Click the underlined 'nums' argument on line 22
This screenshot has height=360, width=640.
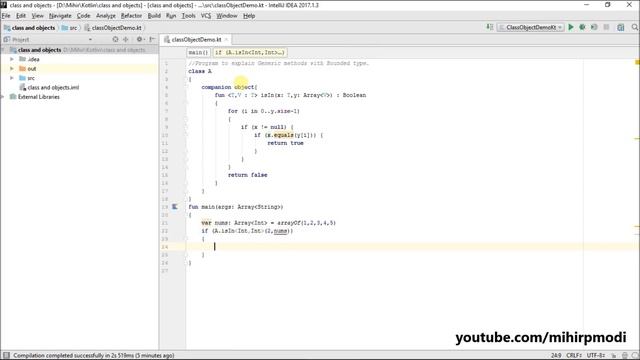coord(280,231)
